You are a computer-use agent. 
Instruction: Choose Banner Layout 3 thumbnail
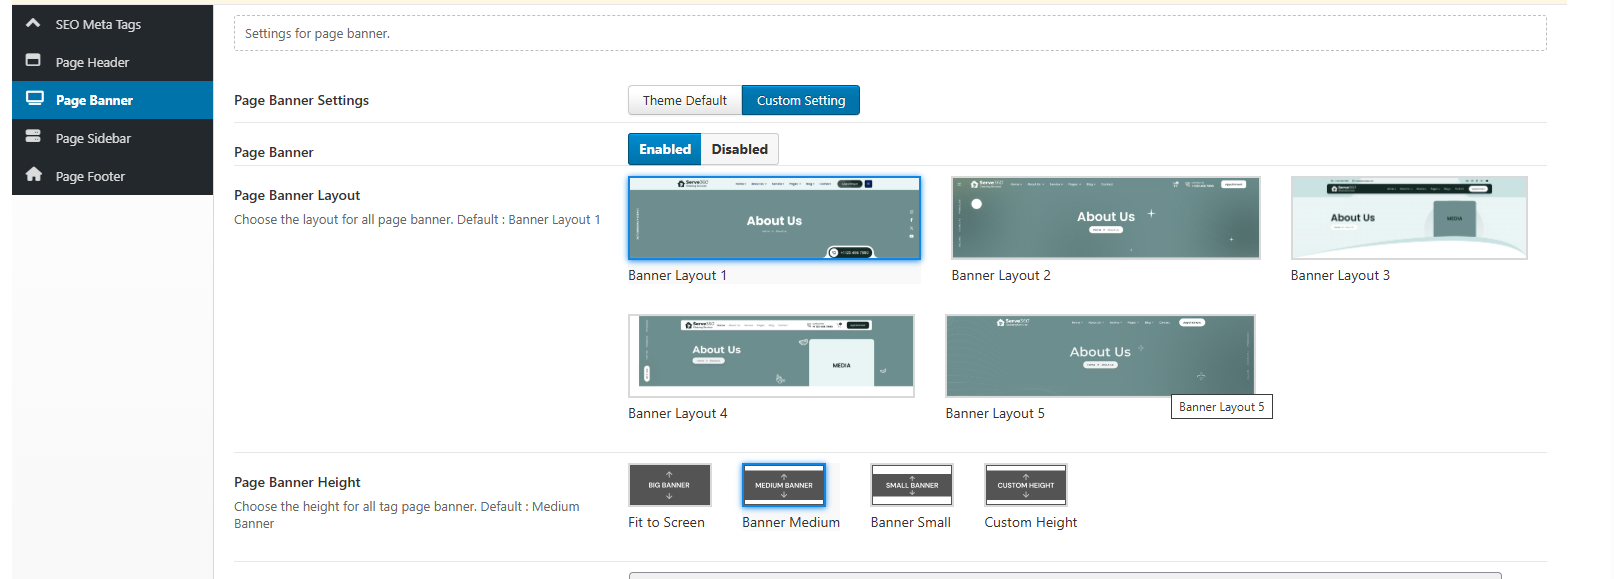[x=1408, y=218]
